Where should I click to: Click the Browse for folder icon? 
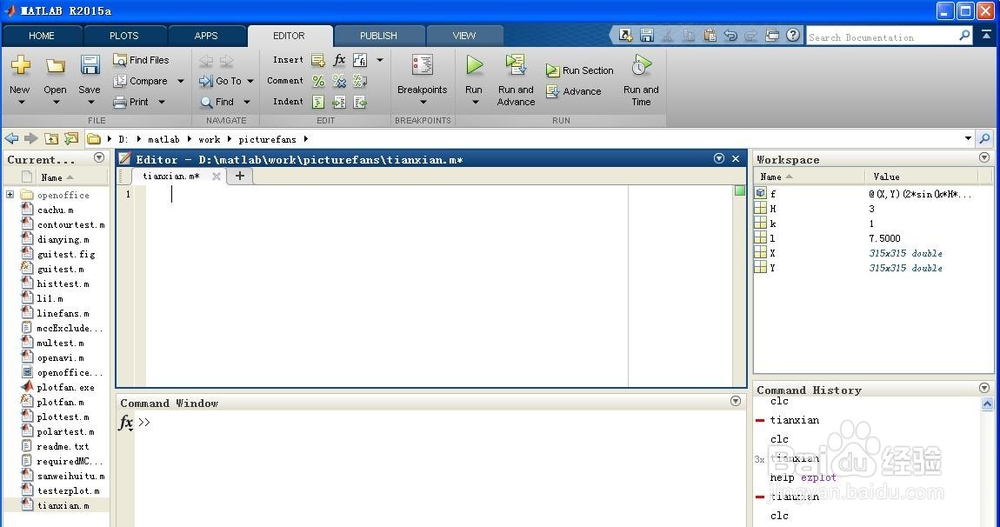click(x=71, y=138)
